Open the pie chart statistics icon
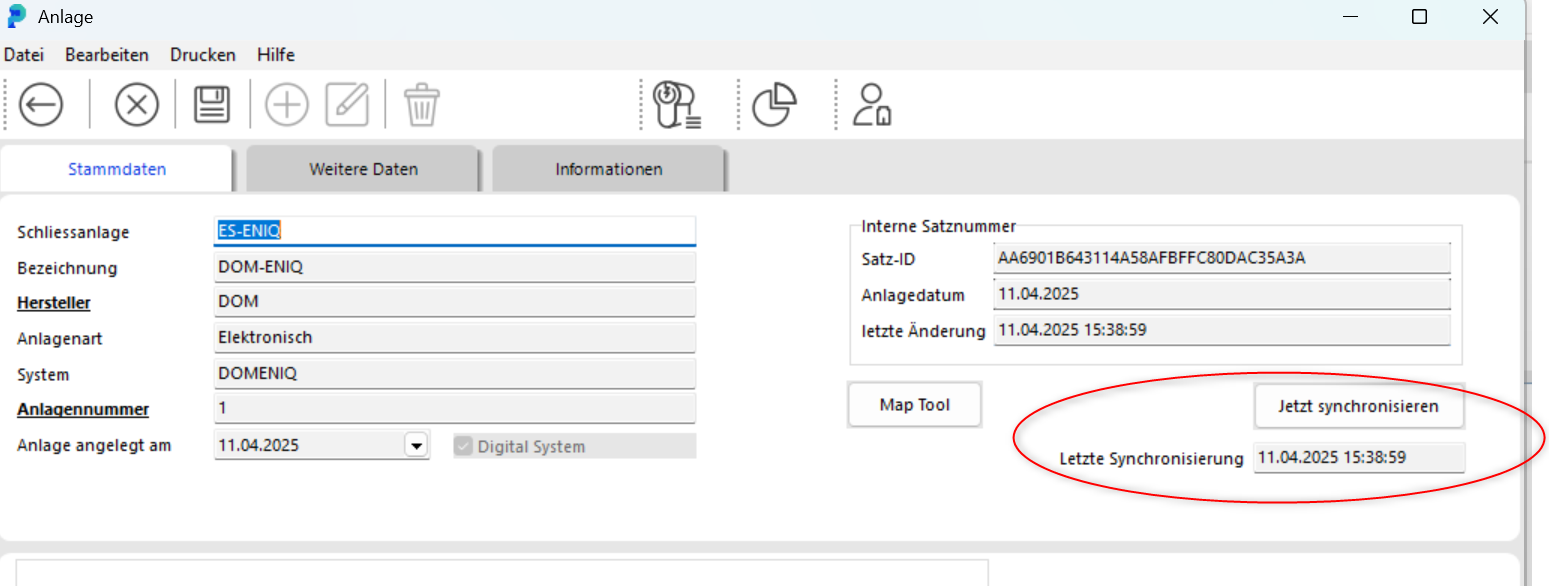This screenshot has width=1549, height=586. tap(774, 104)
